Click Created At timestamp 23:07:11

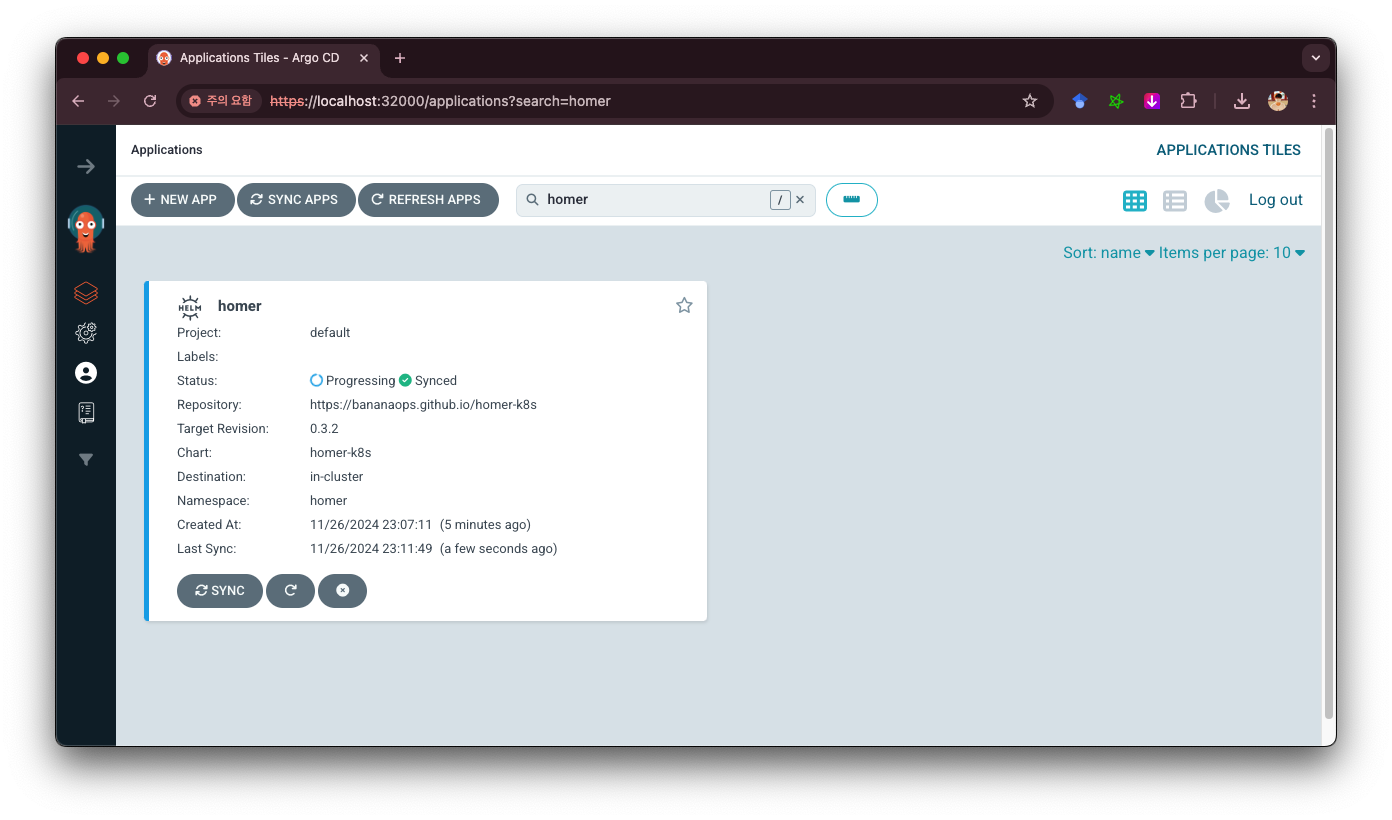click(371, 525)
